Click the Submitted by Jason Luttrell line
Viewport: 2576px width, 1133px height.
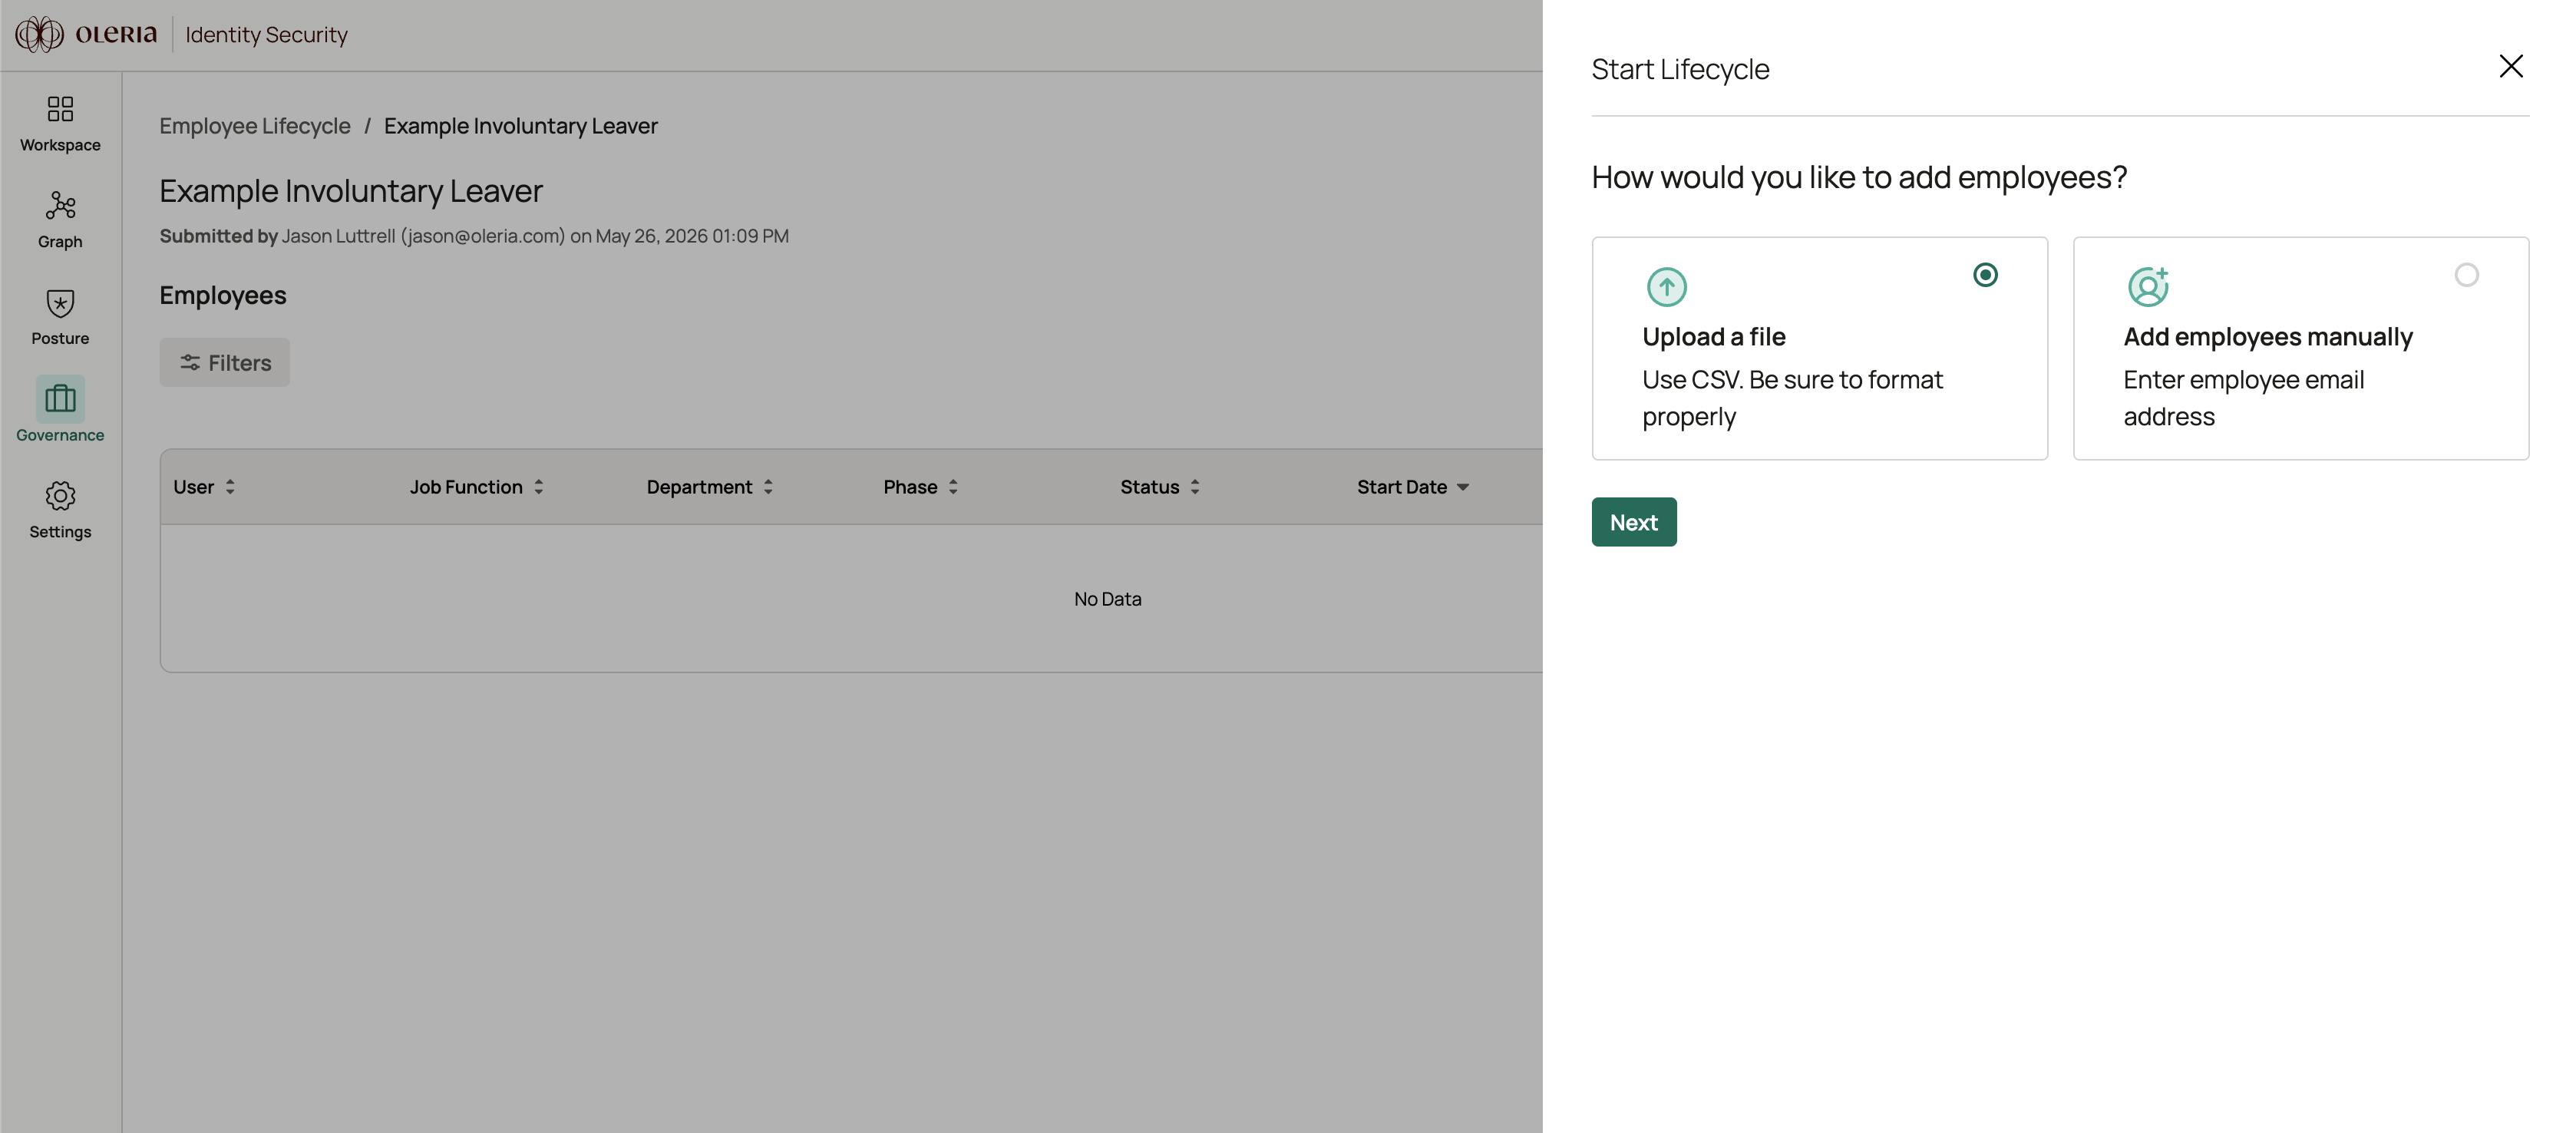click(x=474, y=236)
